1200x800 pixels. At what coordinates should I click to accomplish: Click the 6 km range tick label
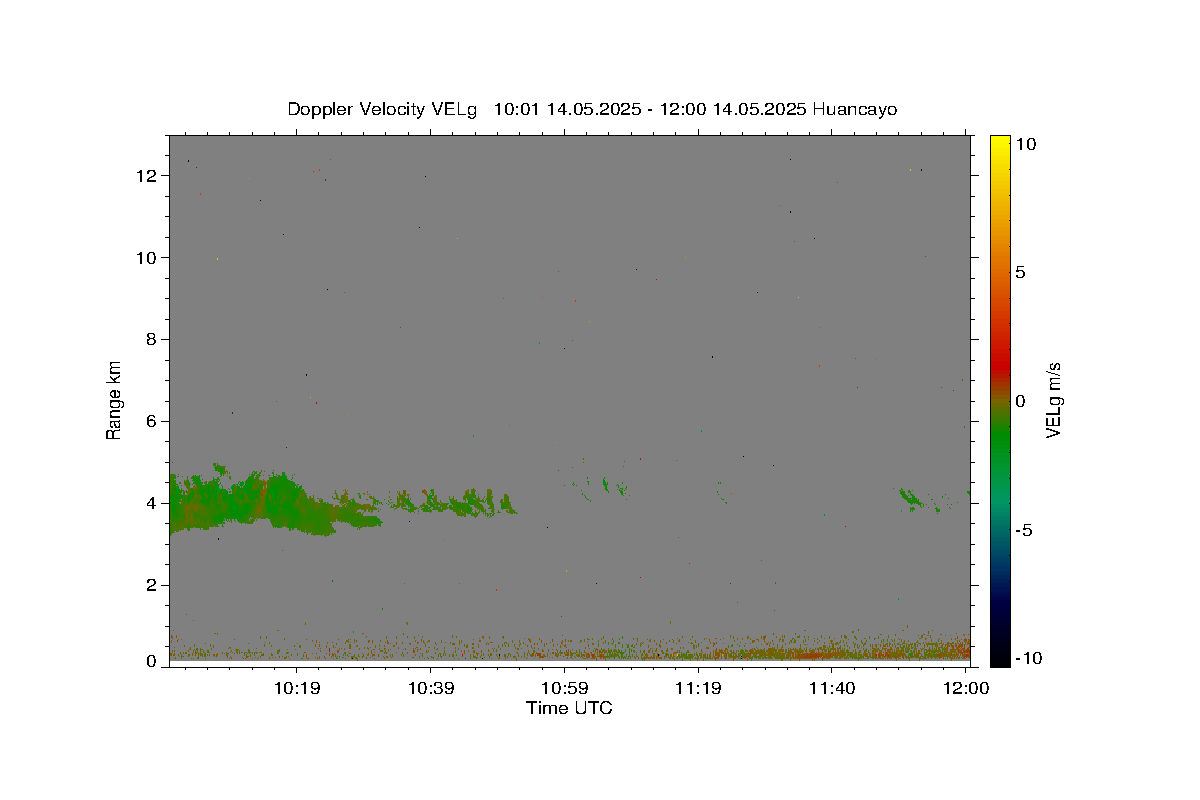pyautogui.click(x=153, y=422)
